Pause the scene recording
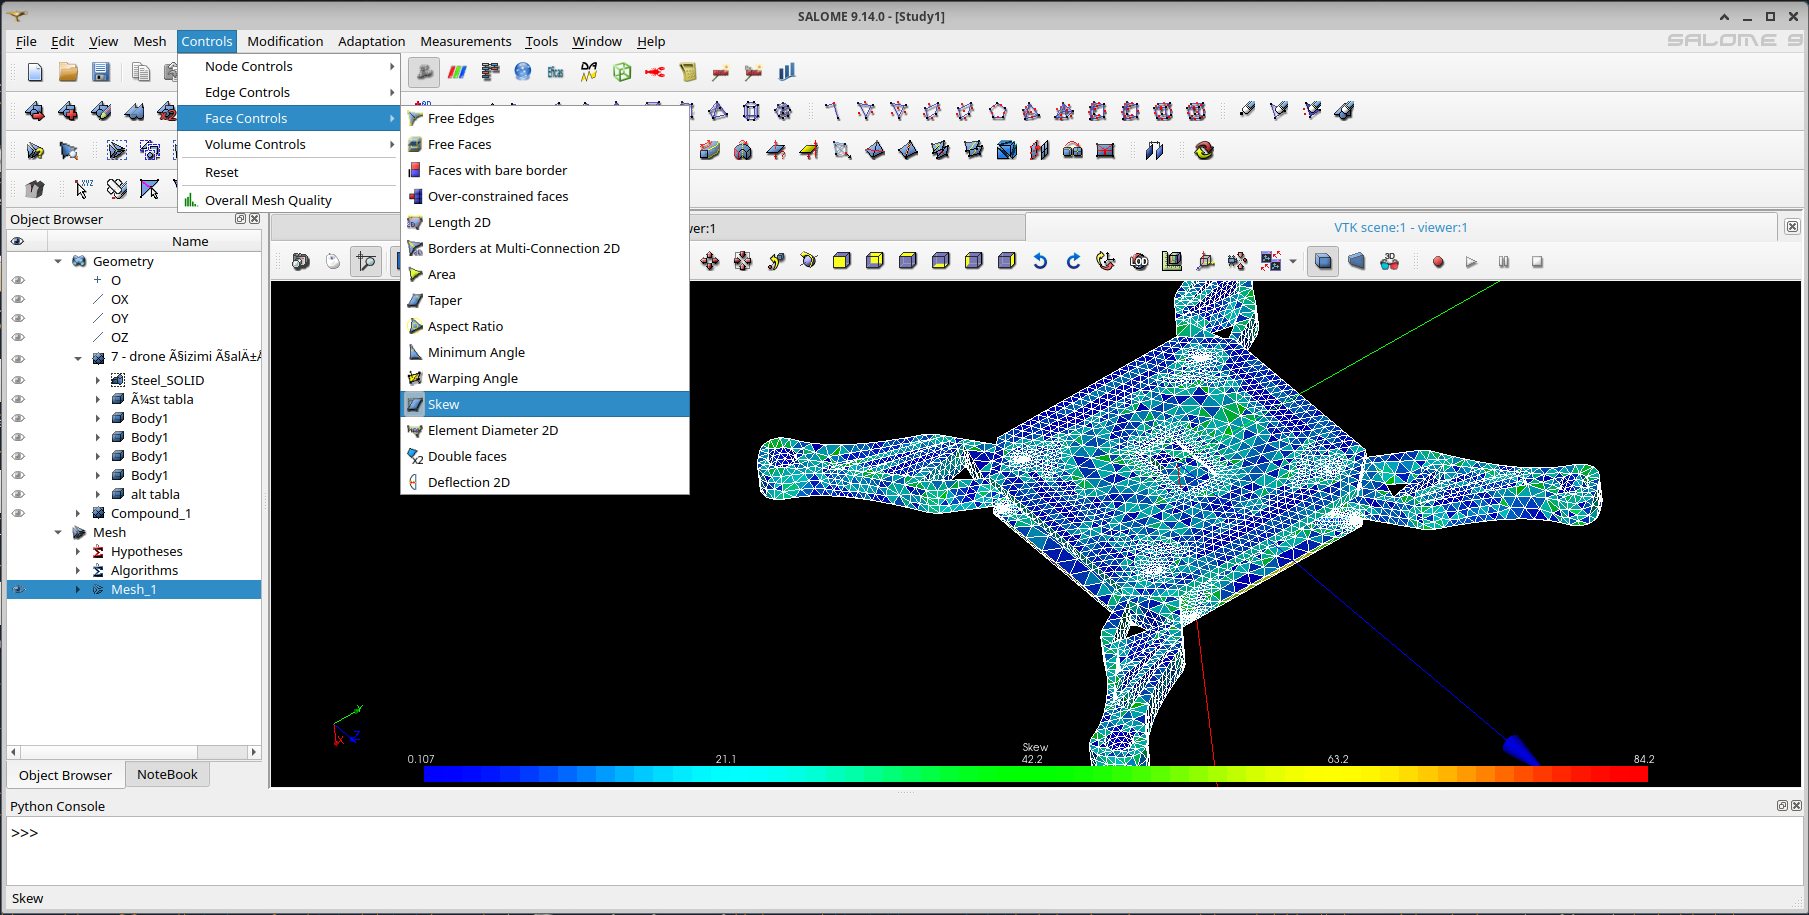This screenshot has width=1809, height=915. [x=1504, y=261]
